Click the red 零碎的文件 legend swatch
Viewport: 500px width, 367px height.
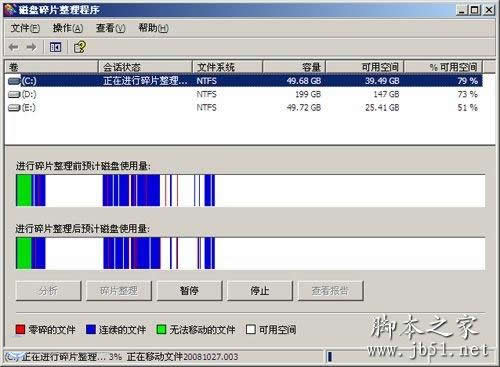[20, 330]
